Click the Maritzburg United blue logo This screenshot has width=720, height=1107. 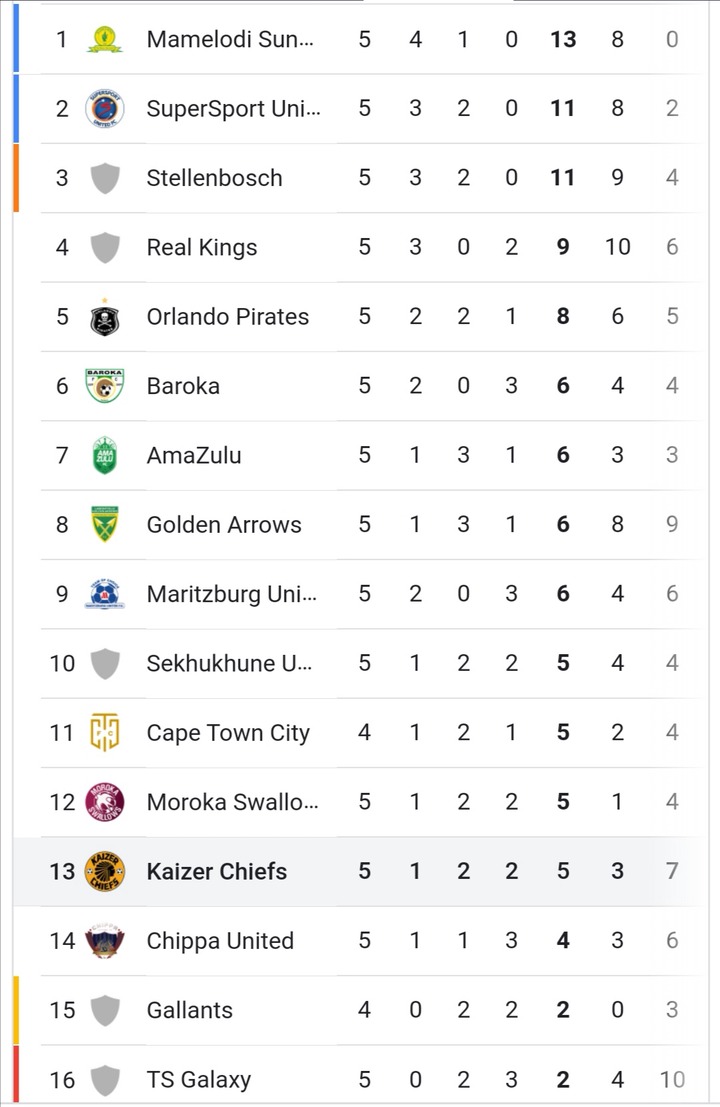[x=104, y=594]
